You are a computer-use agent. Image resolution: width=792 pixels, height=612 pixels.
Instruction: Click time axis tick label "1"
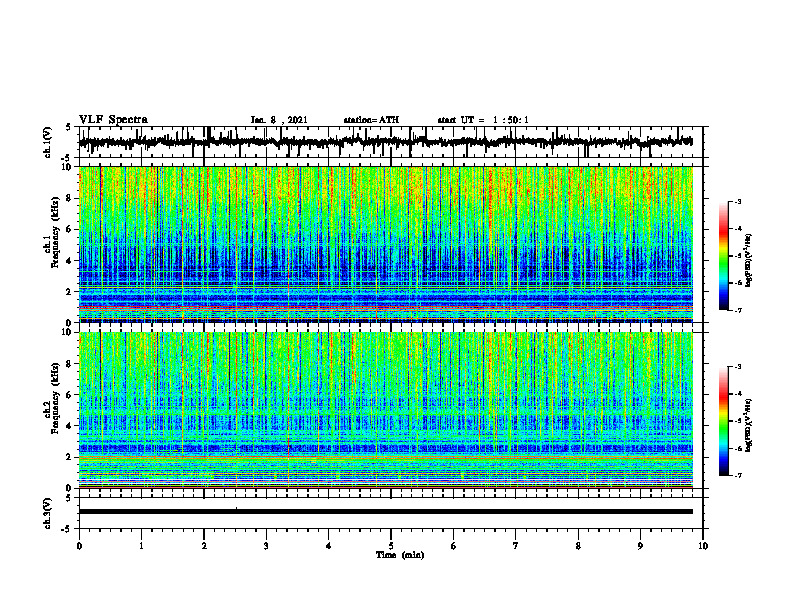pyautogui.click(x=141, y=546)
